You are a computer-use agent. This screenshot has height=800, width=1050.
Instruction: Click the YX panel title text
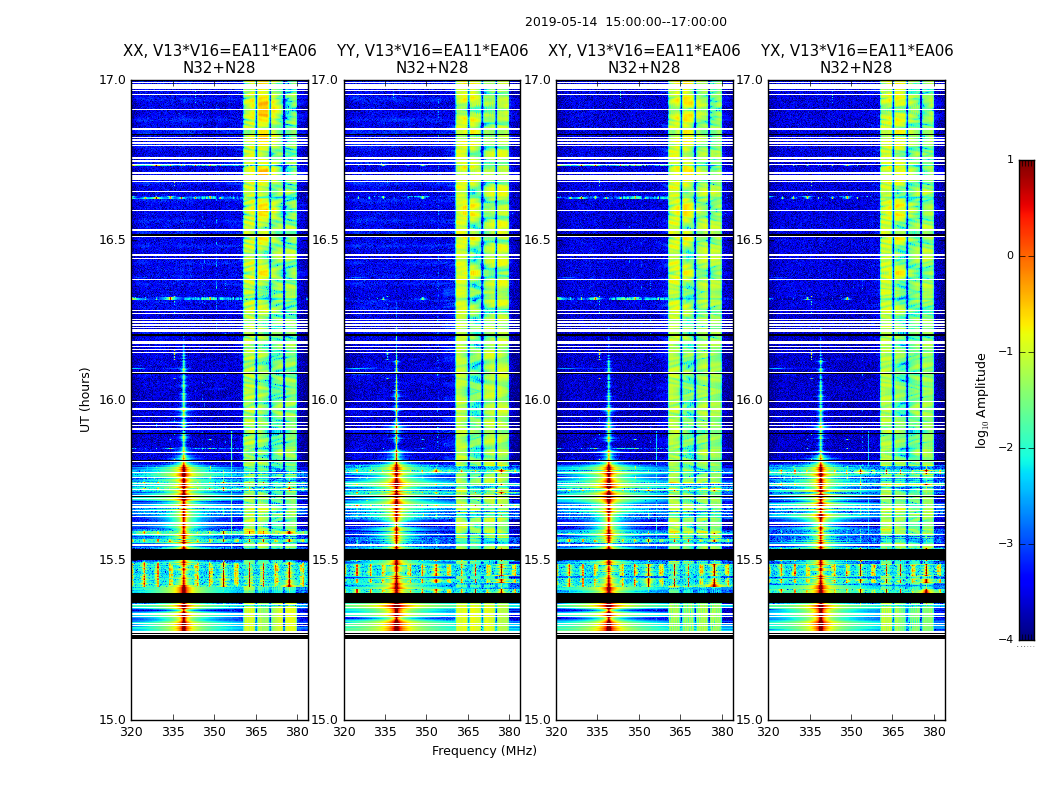pyautogui.click(x=856, y=60)
